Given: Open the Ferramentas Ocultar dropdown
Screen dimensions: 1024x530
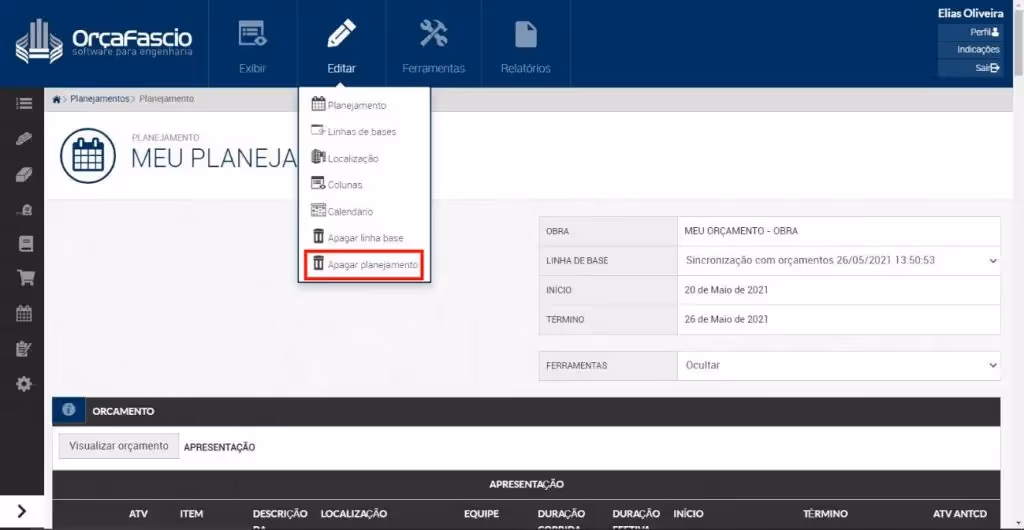Looking at the screenshot, I should (x=839, y=366).
